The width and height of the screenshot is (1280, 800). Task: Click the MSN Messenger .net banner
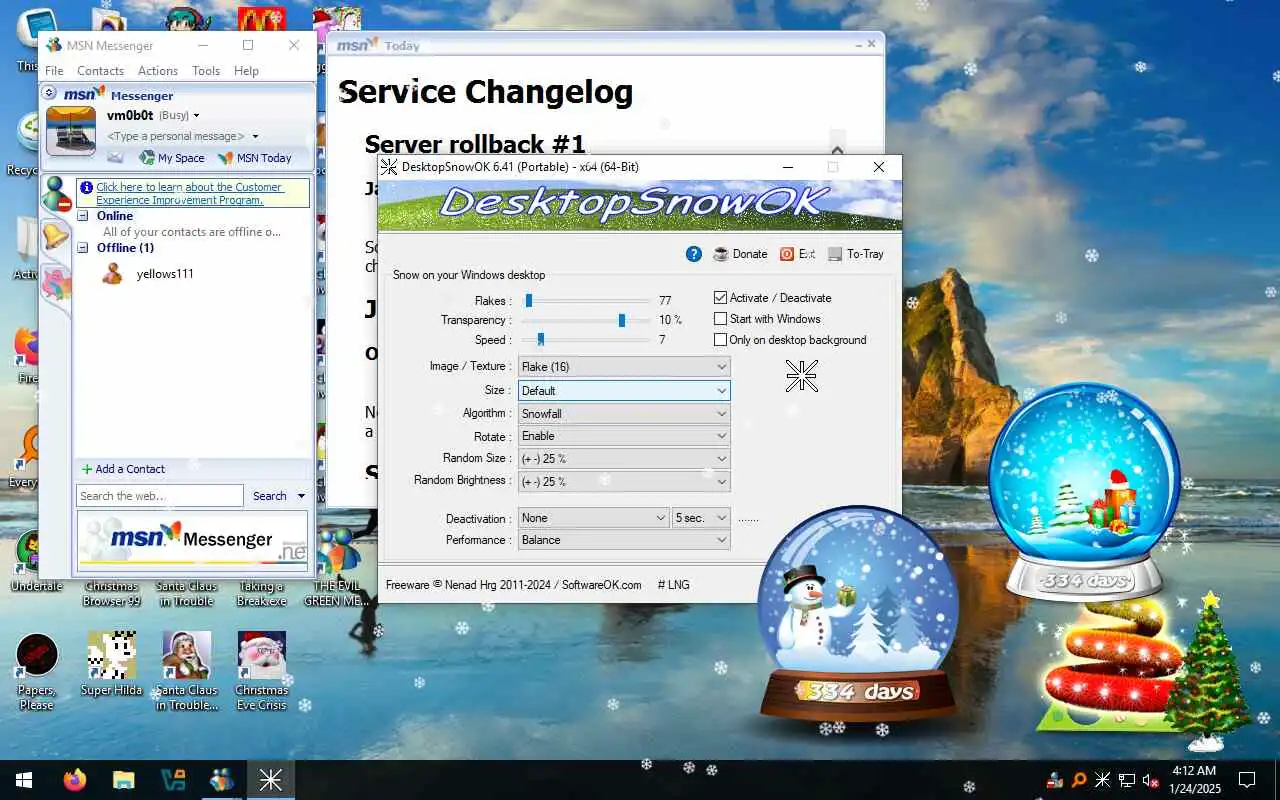[193, 541]
